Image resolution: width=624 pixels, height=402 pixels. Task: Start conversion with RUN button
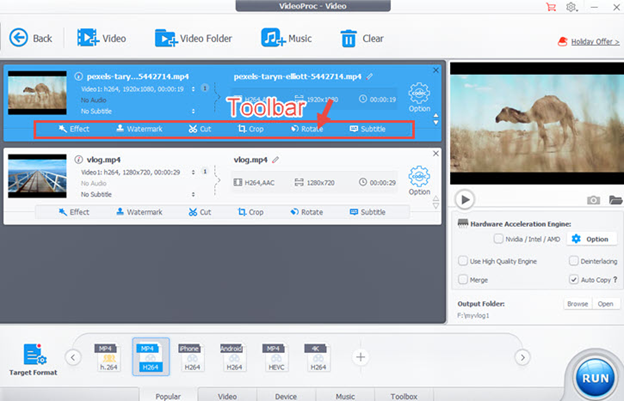click(595, 378)
